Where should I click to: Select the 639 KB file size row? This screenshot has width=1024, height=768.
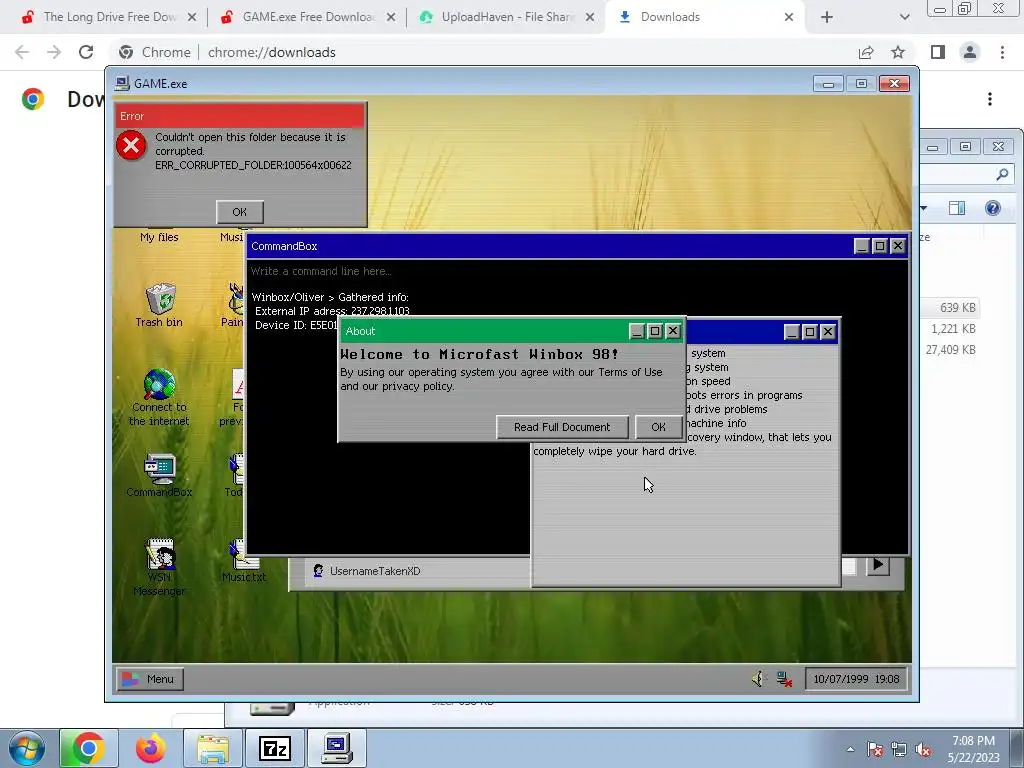pos(957,308)
